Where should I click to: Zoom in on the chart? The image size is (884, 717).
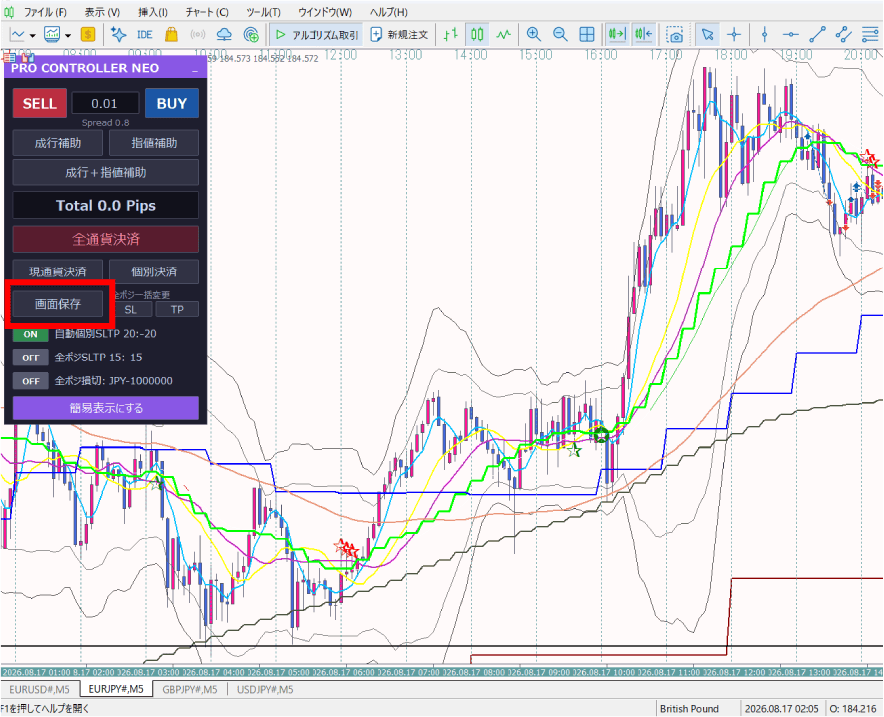pos(533,35)
